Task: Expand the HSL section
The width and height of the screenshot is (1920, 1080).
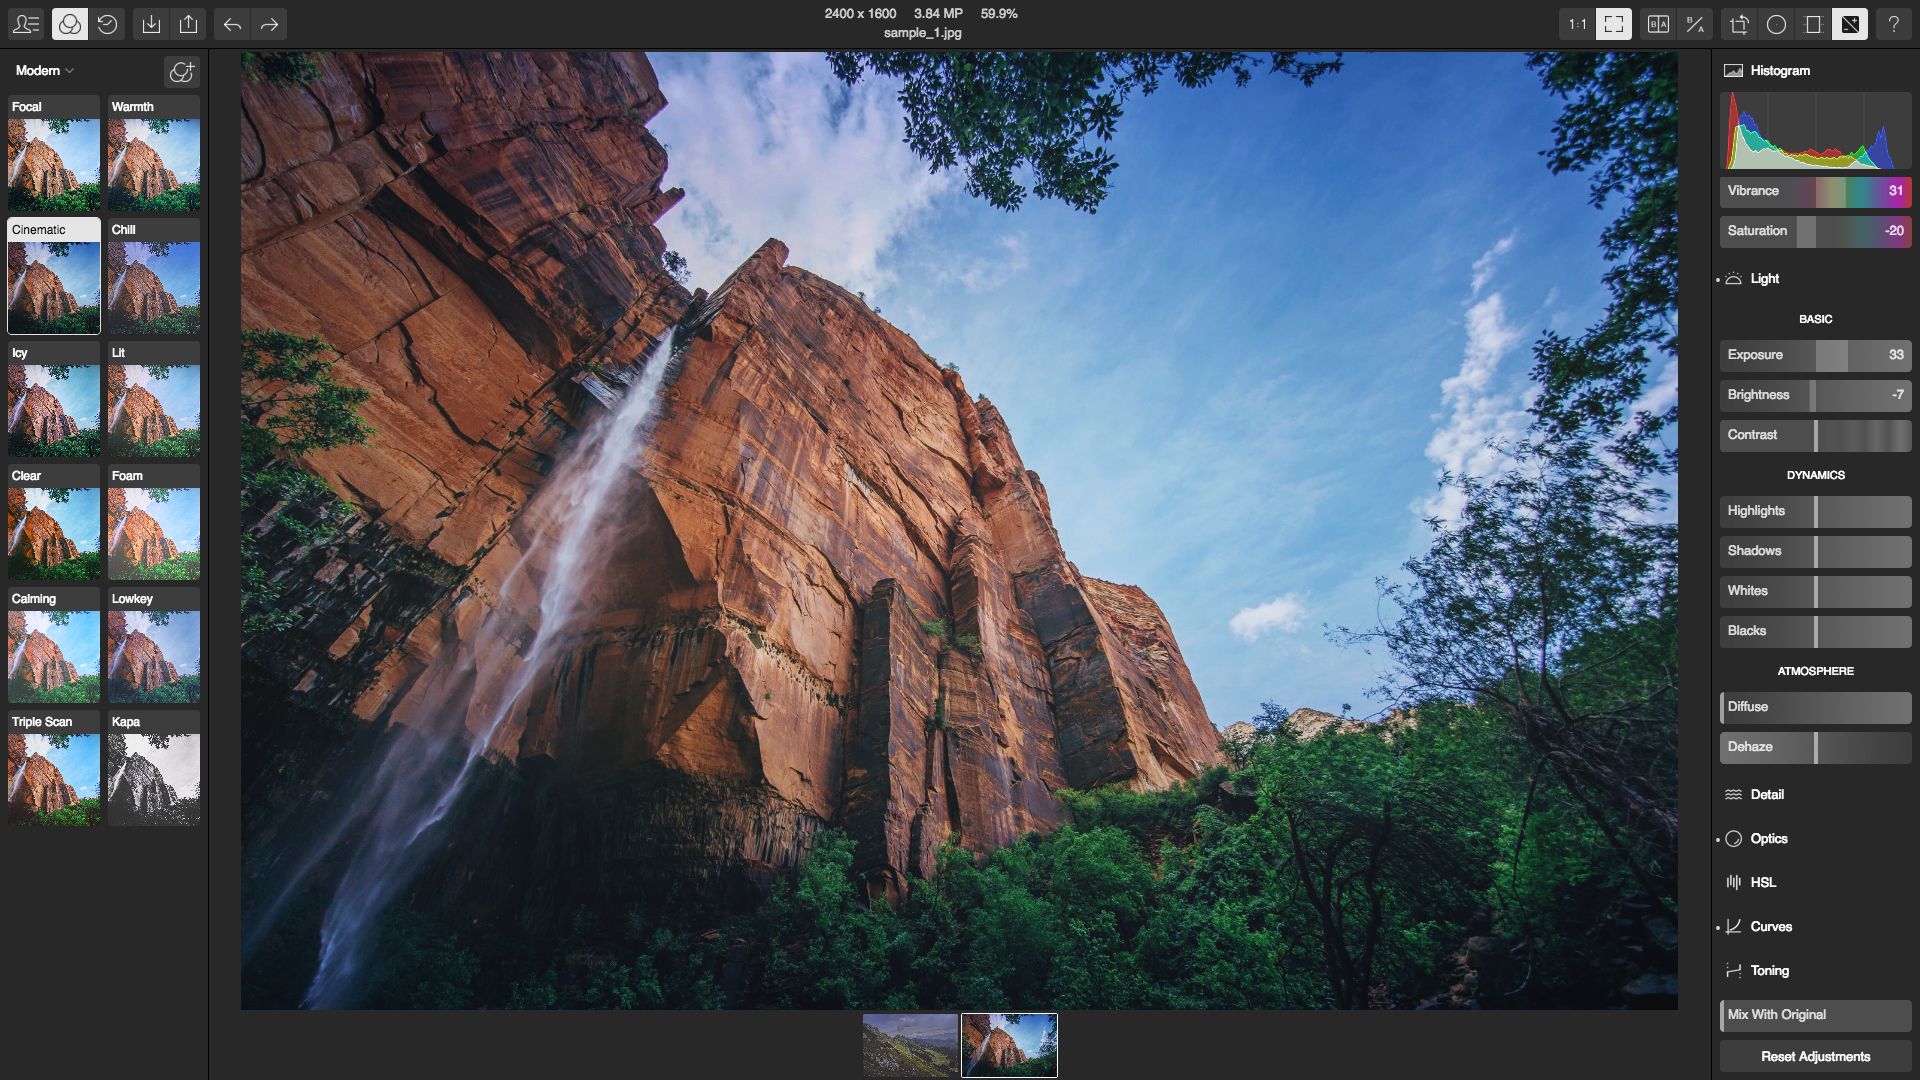Action: pos(1762,883)
